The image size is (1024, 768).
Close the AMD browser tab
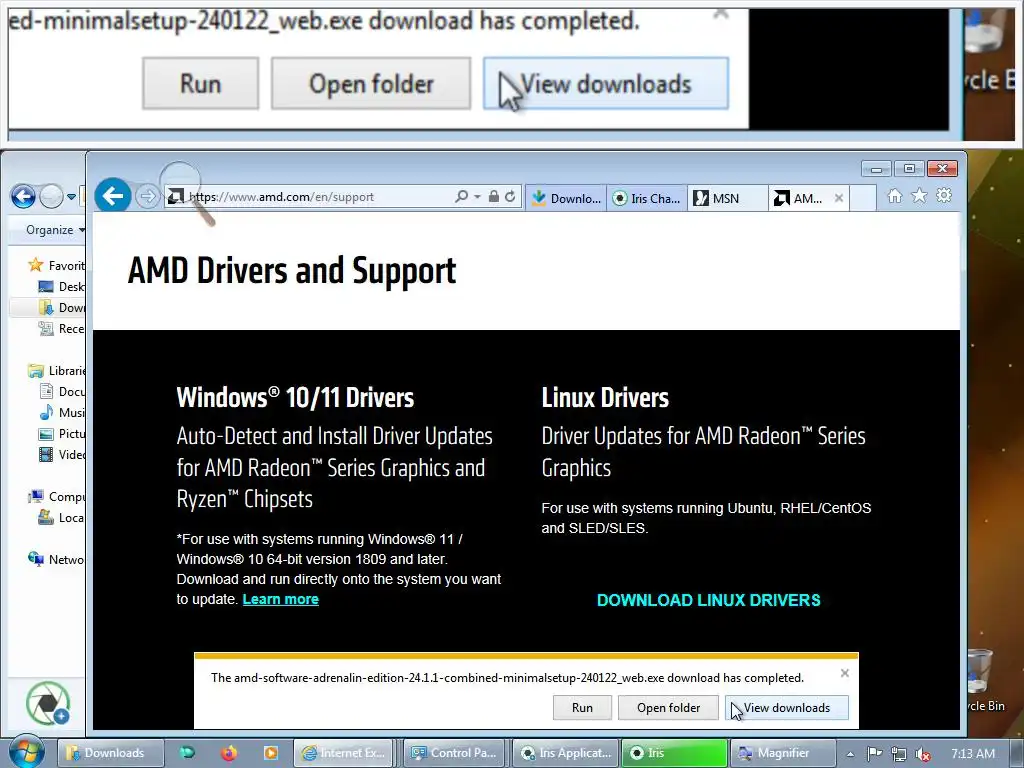[839, 198]
